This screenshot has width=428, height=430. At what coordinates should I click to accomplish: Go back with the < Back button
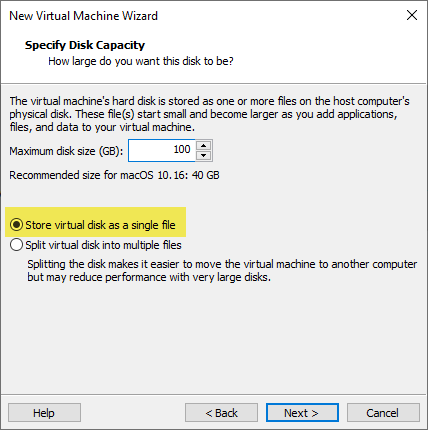coord(221,413)
